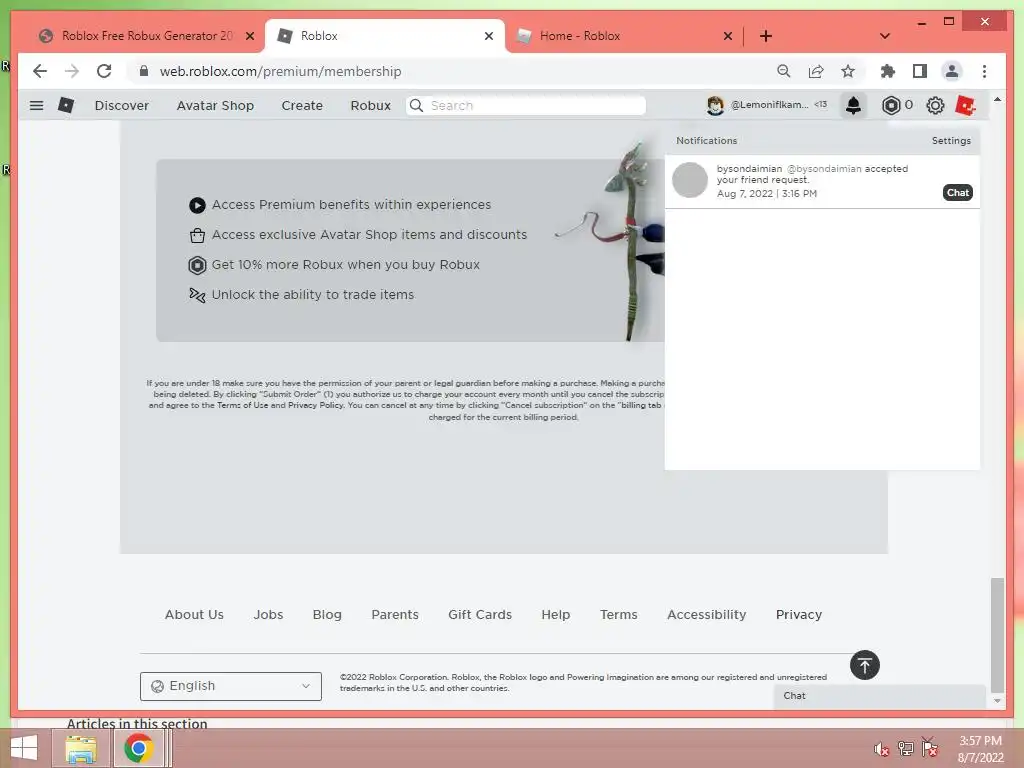This screenshot has height=768, width=1024.
Task: Click the scroll-to-top arrow button
Action: click(865, 665)
